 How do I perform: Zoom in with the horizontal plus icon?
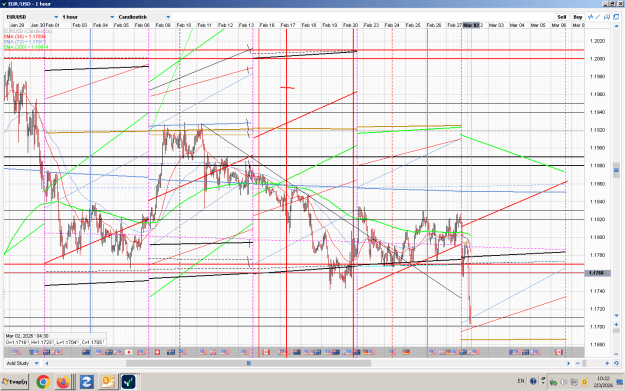(607, 363)
